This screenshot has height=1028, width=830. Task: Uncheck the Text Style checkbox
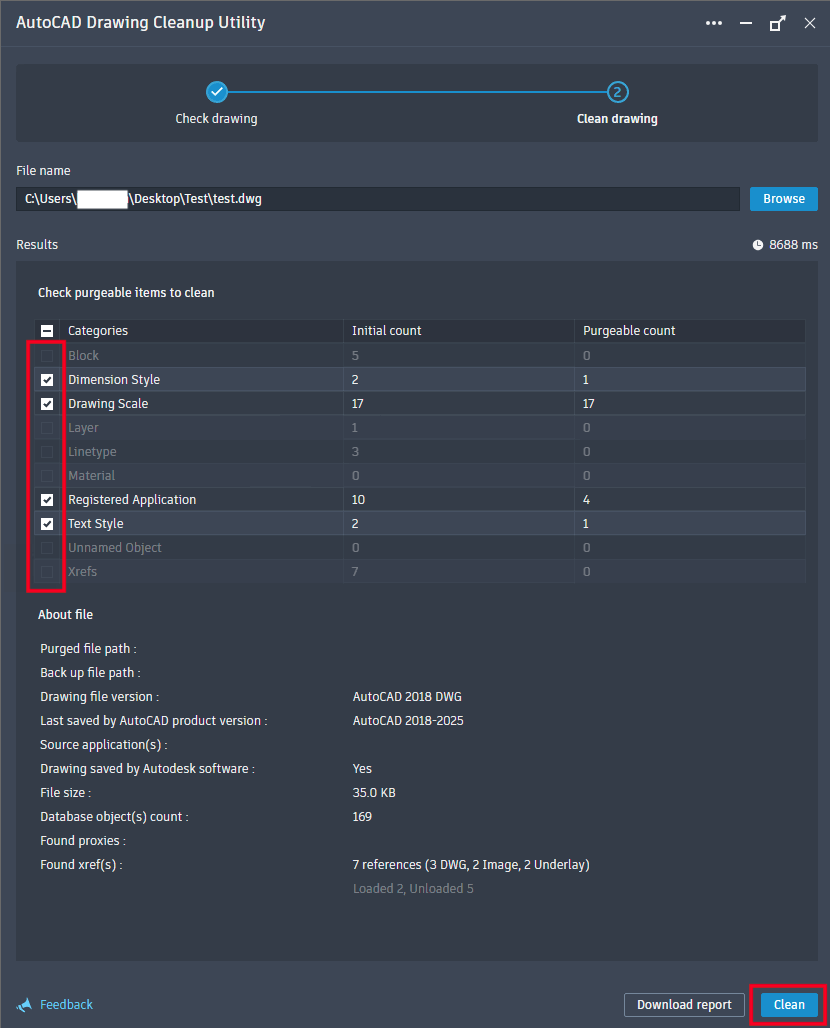point(47,524)
